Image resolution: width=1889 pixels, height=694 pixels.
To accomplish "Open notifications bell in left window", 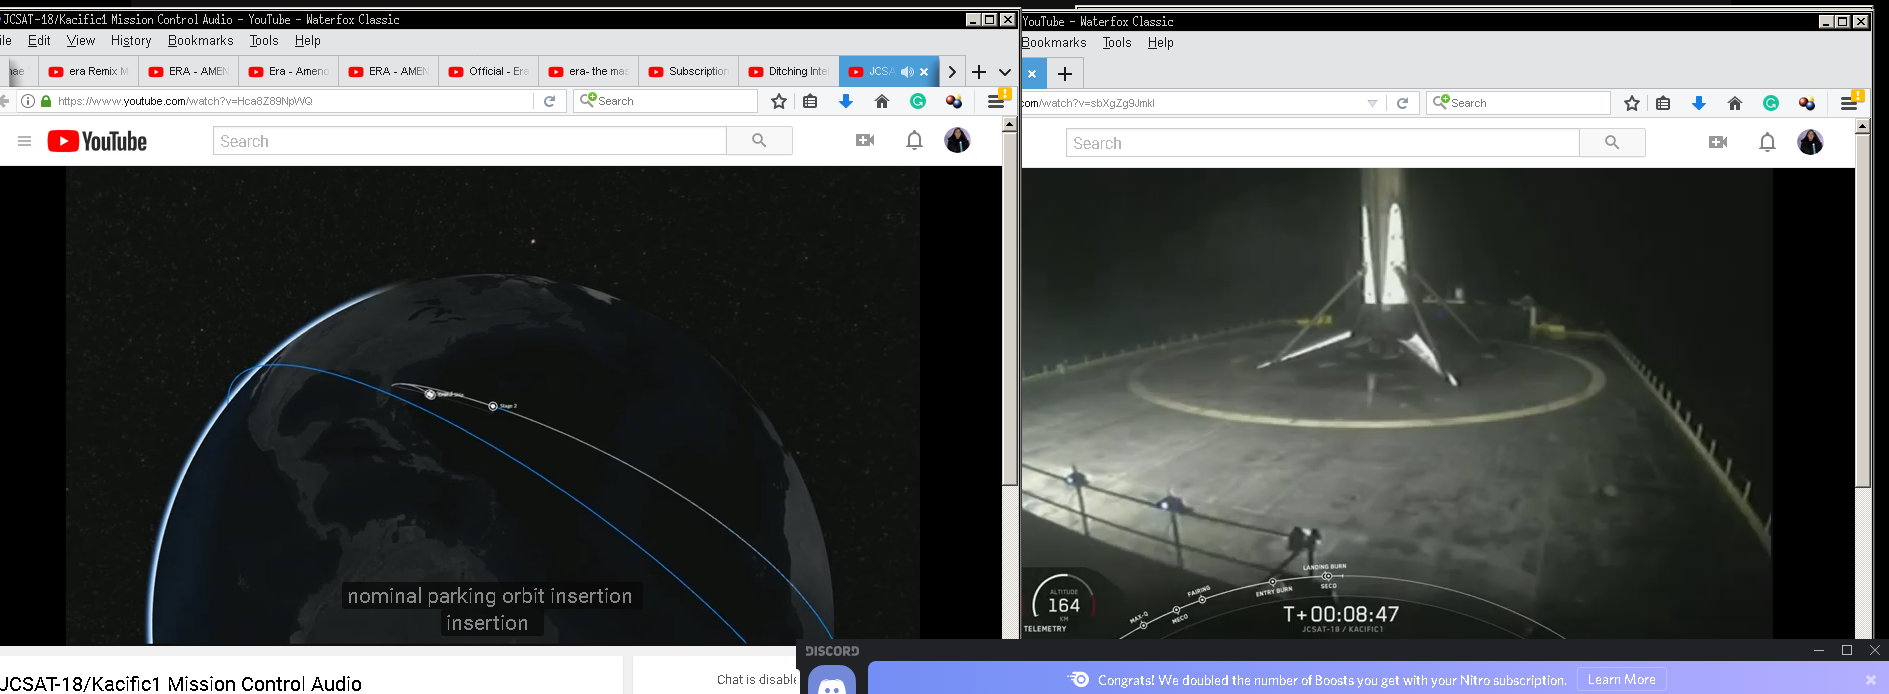I will pos(914,141).
